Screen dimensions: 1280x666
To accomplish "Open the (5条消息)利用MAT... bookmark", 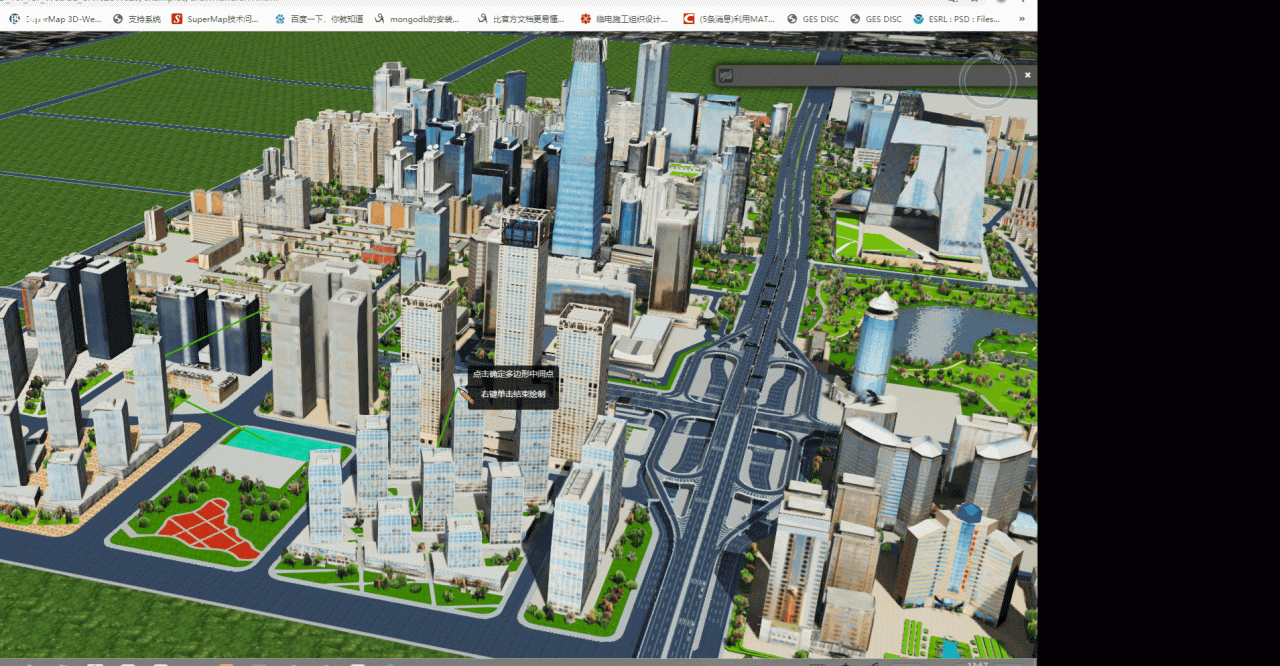I will pyautogui.click(x=729, y=19).
